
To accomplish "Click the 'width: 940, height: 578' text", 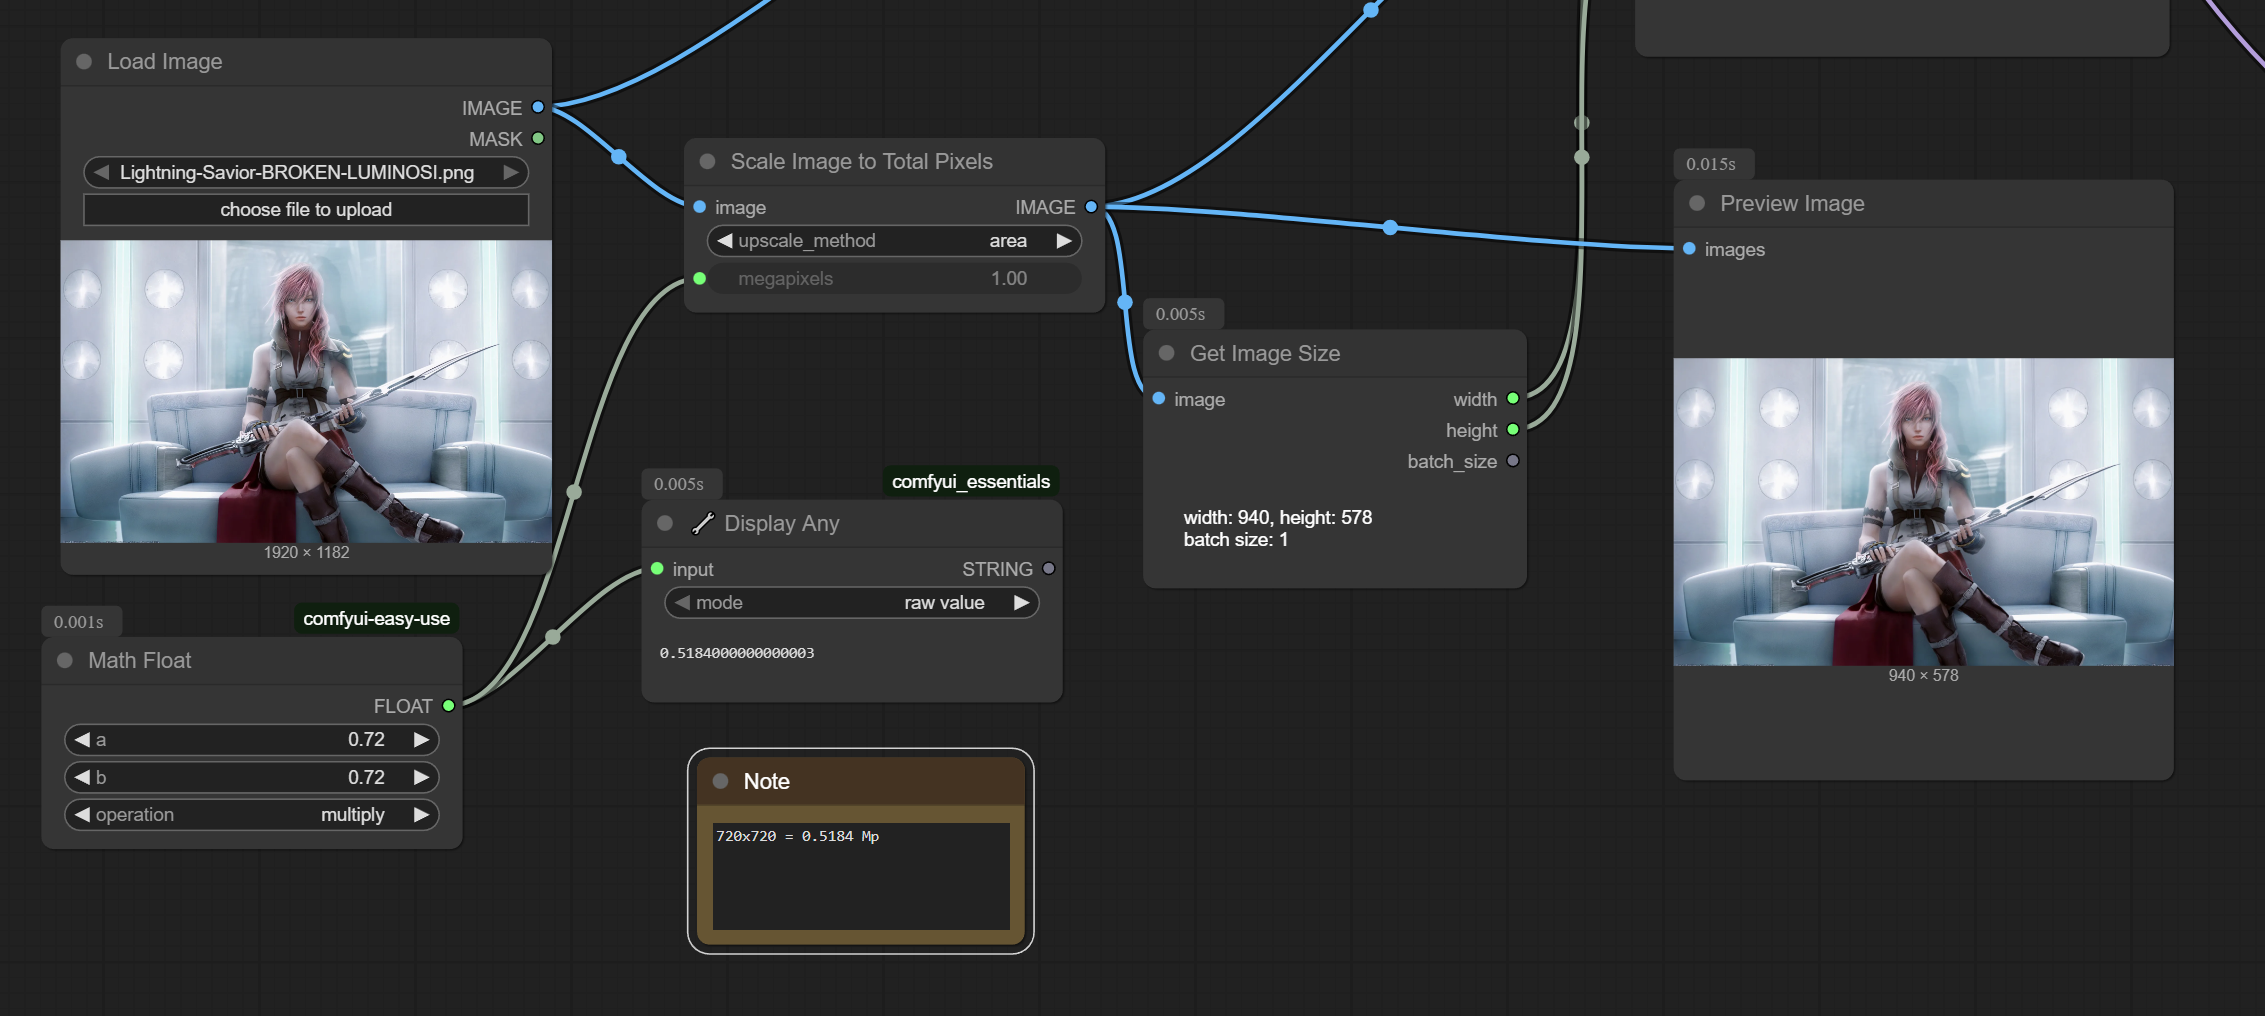I will tap(1277, 518).
